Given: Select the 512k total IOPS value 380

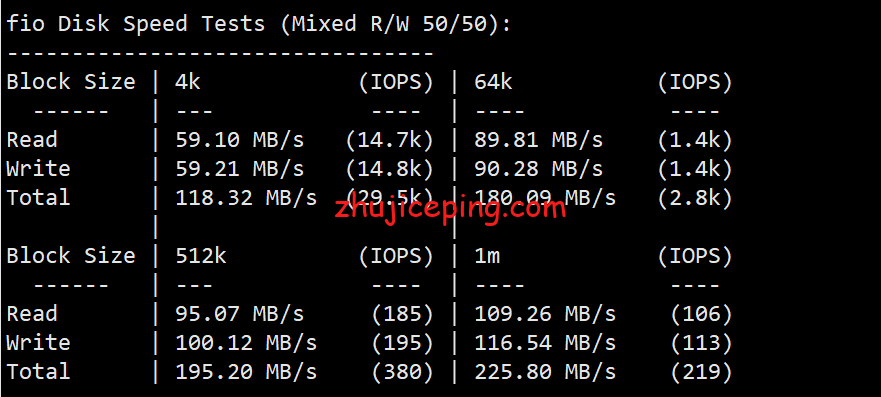Looking at the screenshot, I should 403,372.
